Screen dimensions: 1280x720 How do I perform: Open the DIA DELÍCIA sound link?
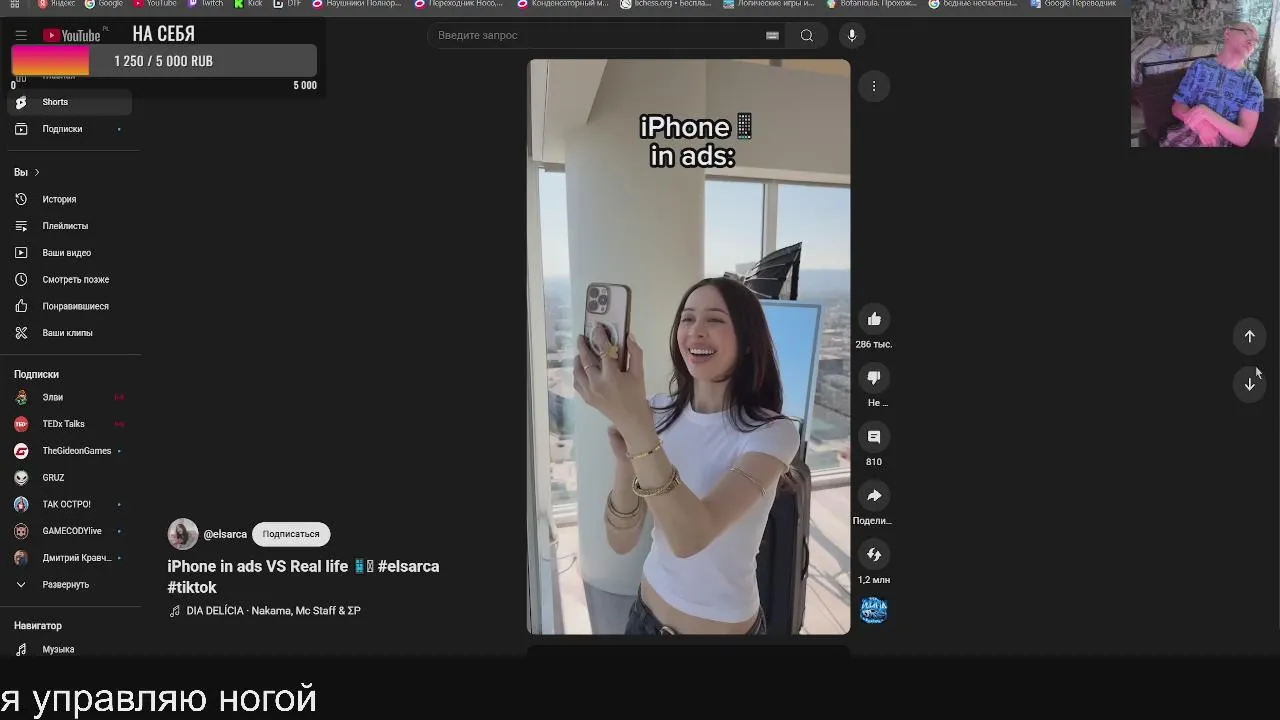(273, 610)
